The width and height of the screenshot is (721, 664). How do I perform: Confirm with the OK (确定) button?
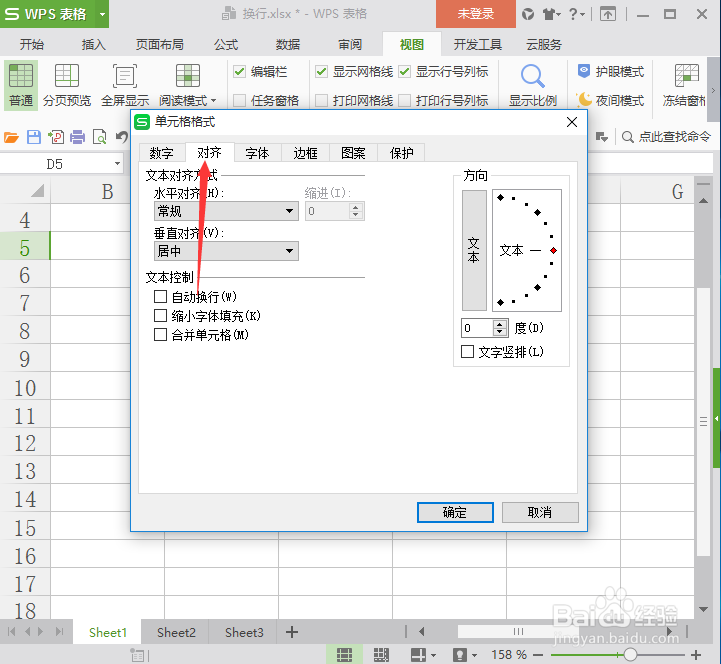tap(455, 512)
